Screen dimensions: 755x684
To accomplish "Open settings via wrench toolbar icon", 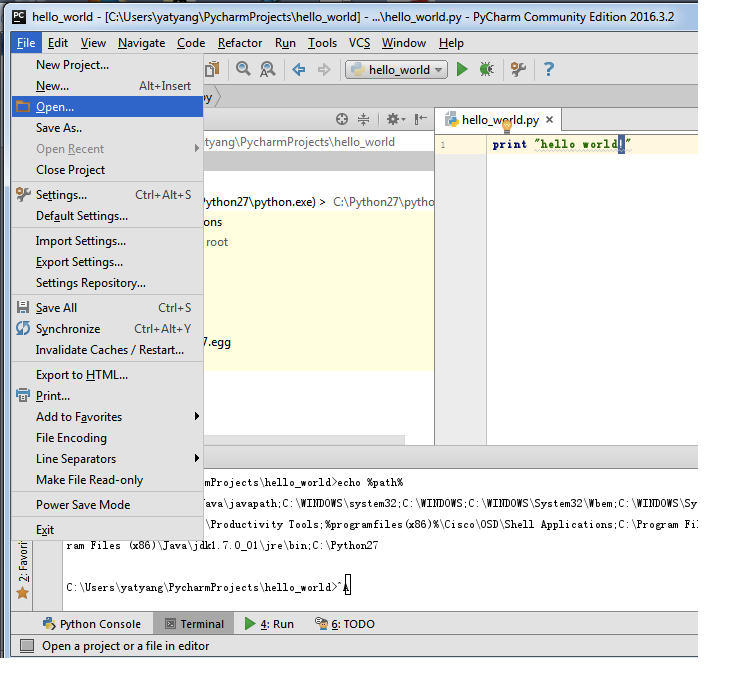I will (x=519, y=69).
